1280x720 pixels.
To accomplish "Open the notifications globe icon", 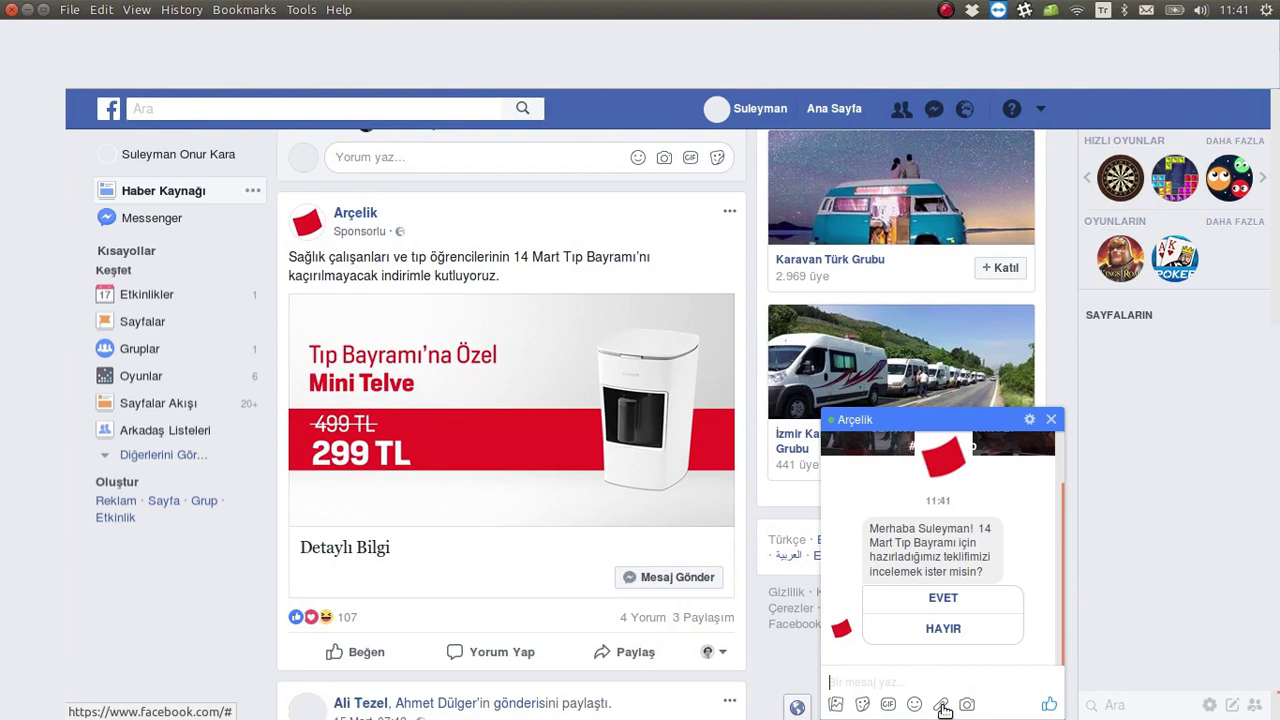I will point(965,109).
